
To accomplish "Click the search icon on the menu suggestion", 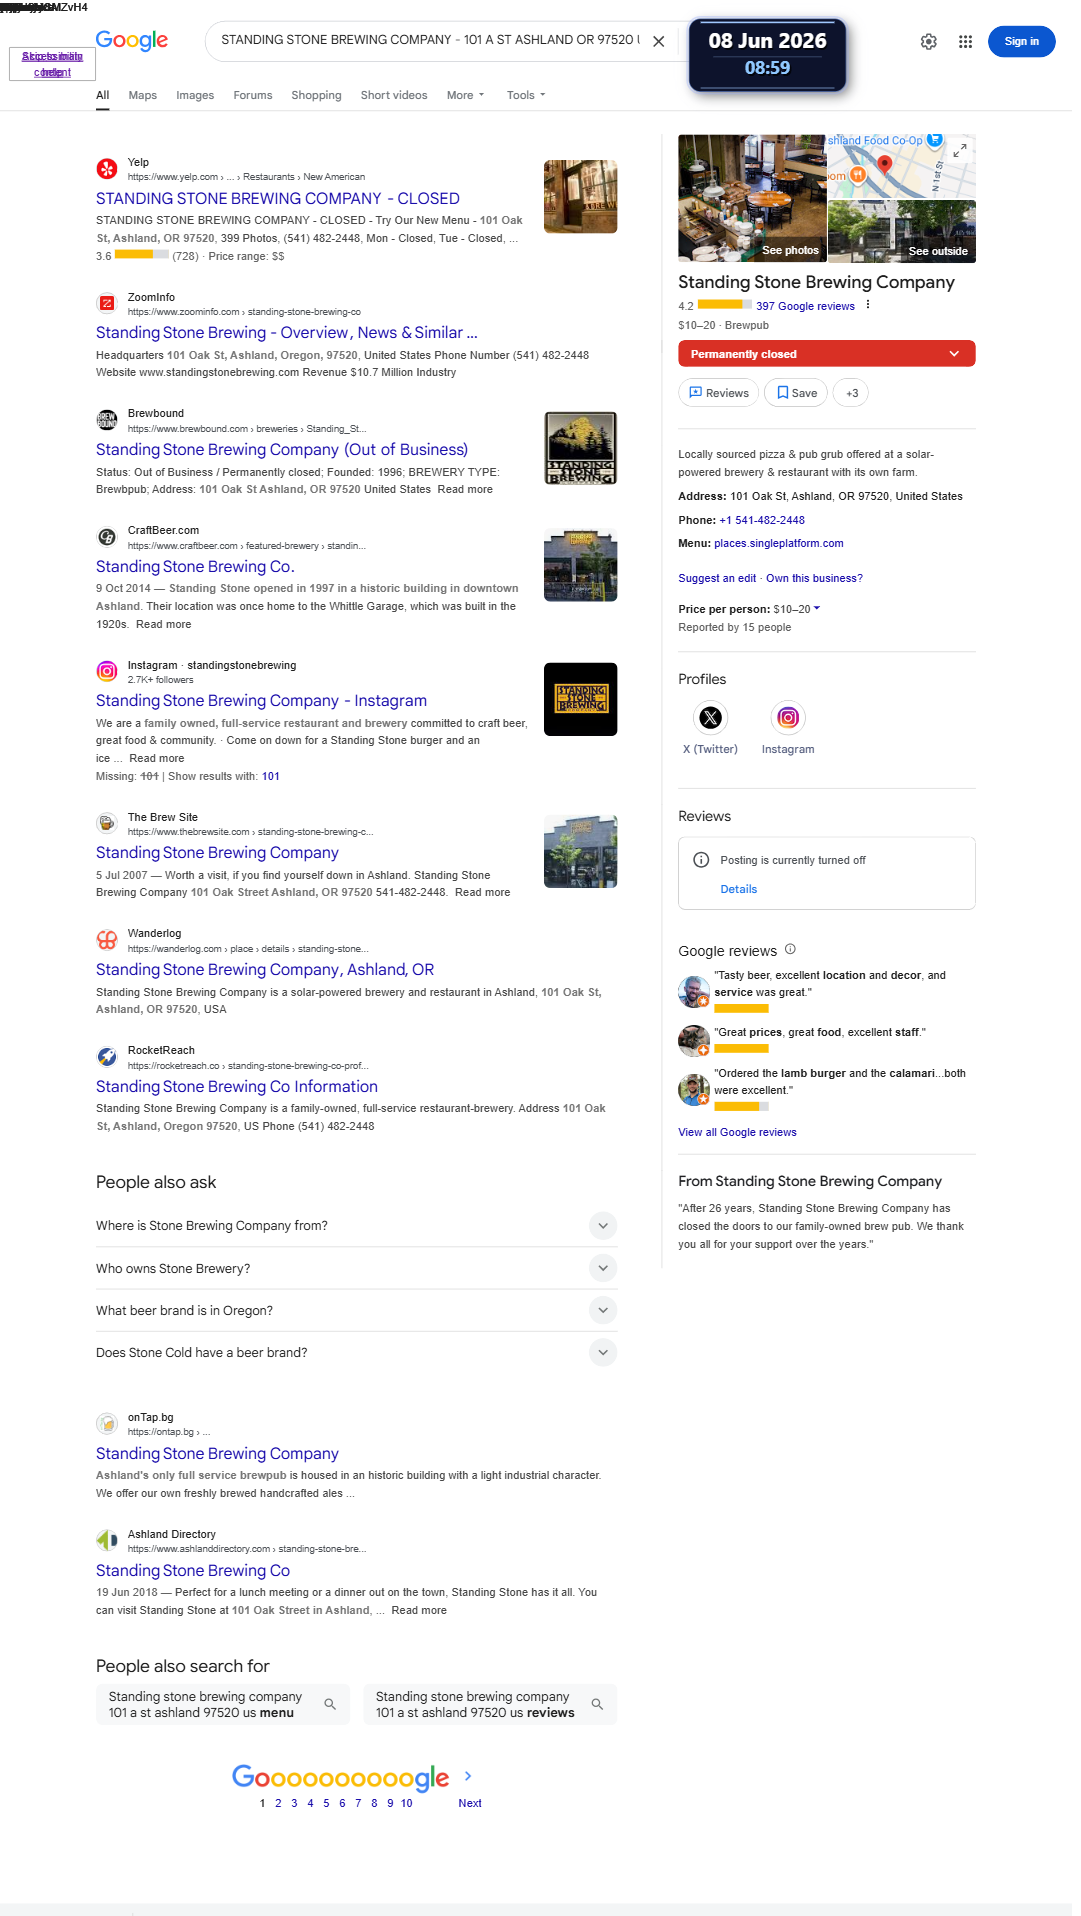I will point(330,1704).
